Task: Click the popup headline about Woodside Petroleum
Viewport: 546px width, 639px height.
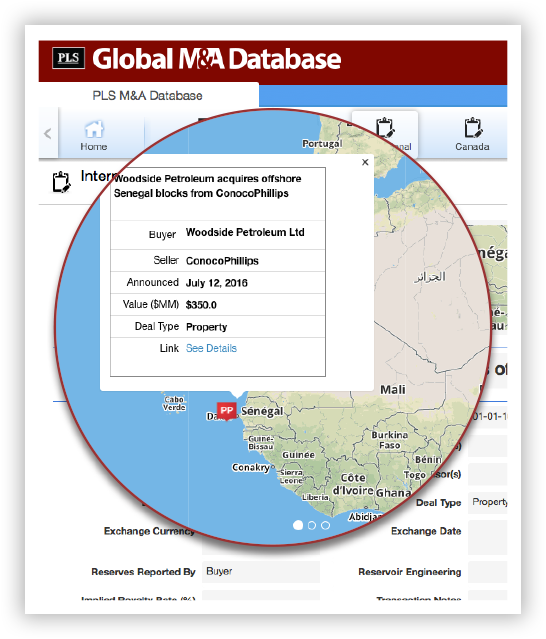Action: [207, 186]
